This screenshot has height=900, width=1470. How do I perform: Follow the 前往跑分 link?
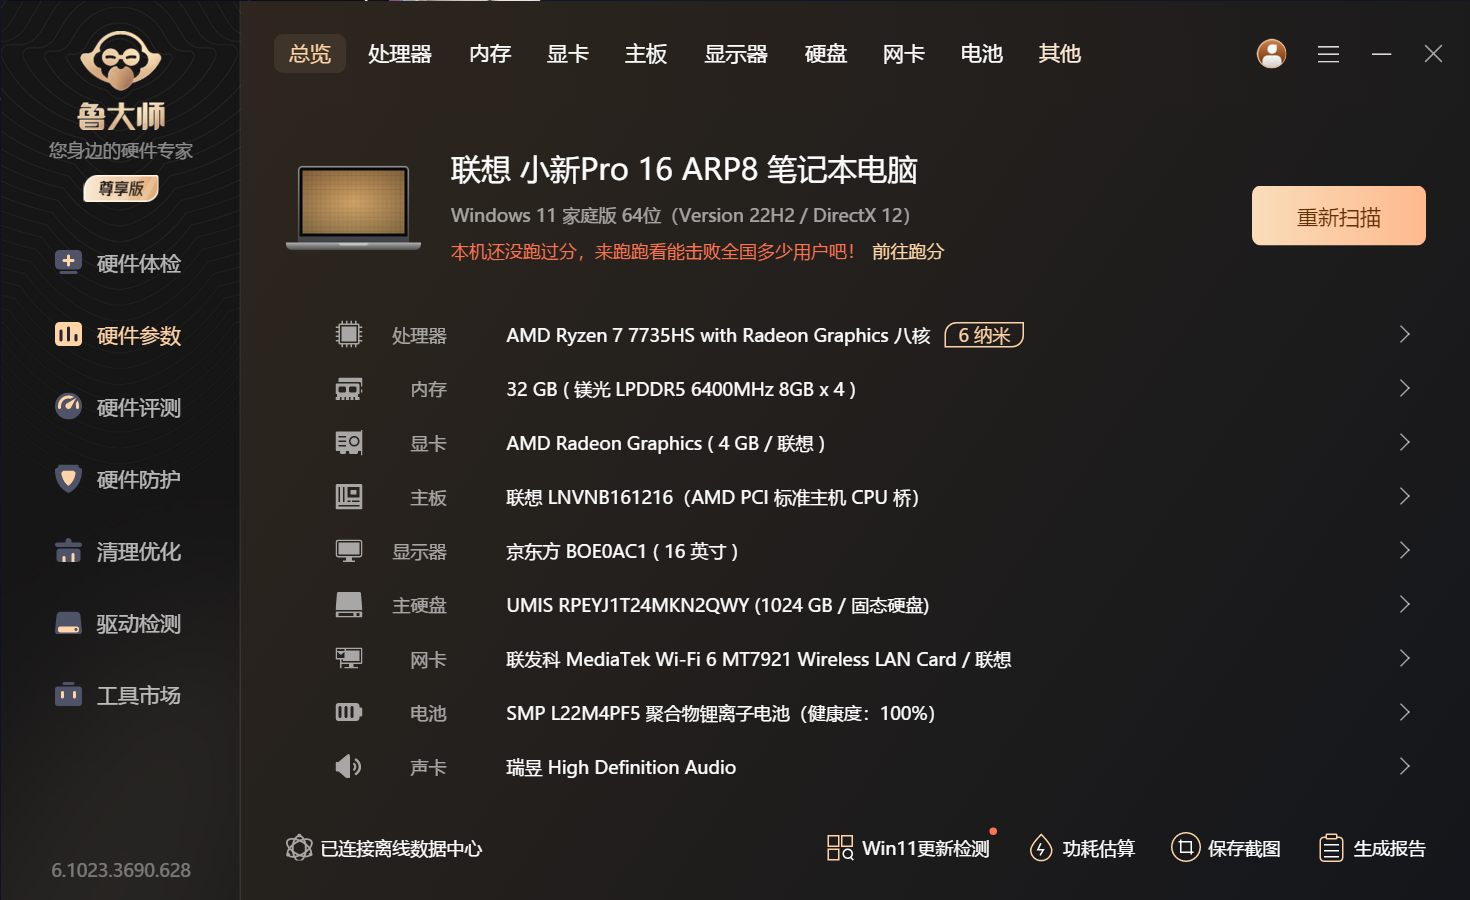tap(908, 252)
